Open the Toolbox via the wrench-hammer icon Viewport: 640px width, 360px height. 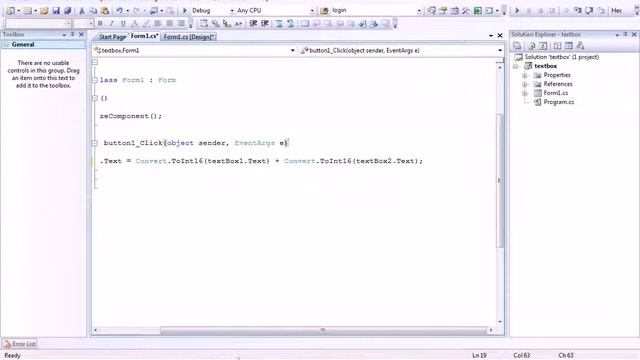466,11
